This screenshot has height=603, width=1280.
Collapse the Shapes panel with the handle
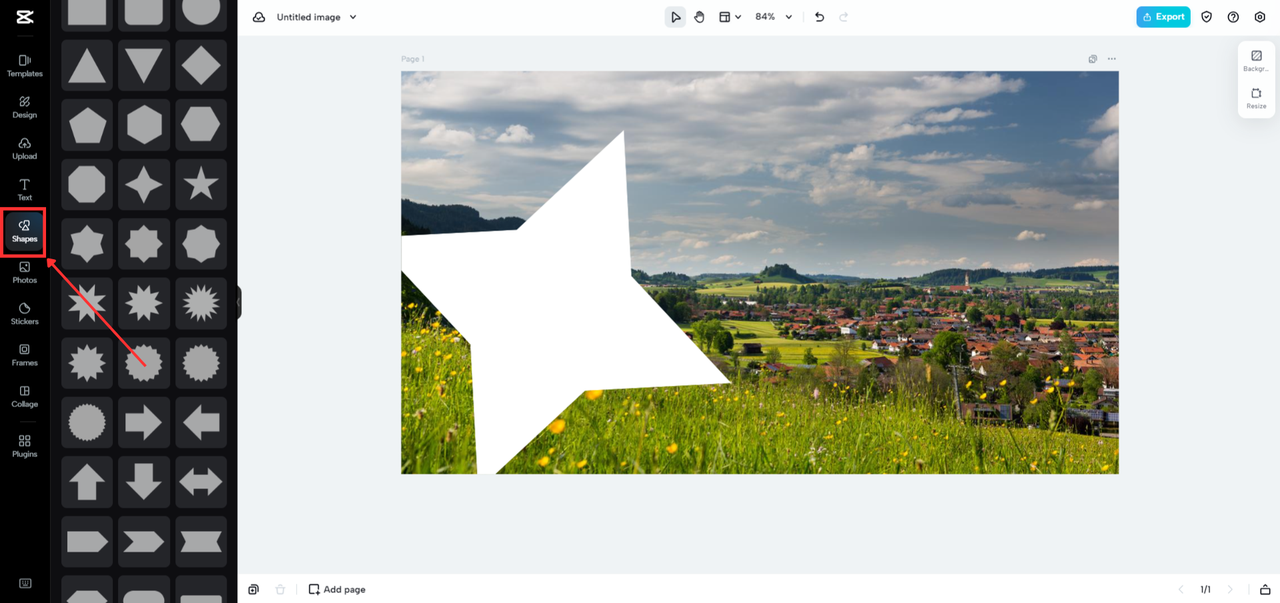(x=239, y=302)
